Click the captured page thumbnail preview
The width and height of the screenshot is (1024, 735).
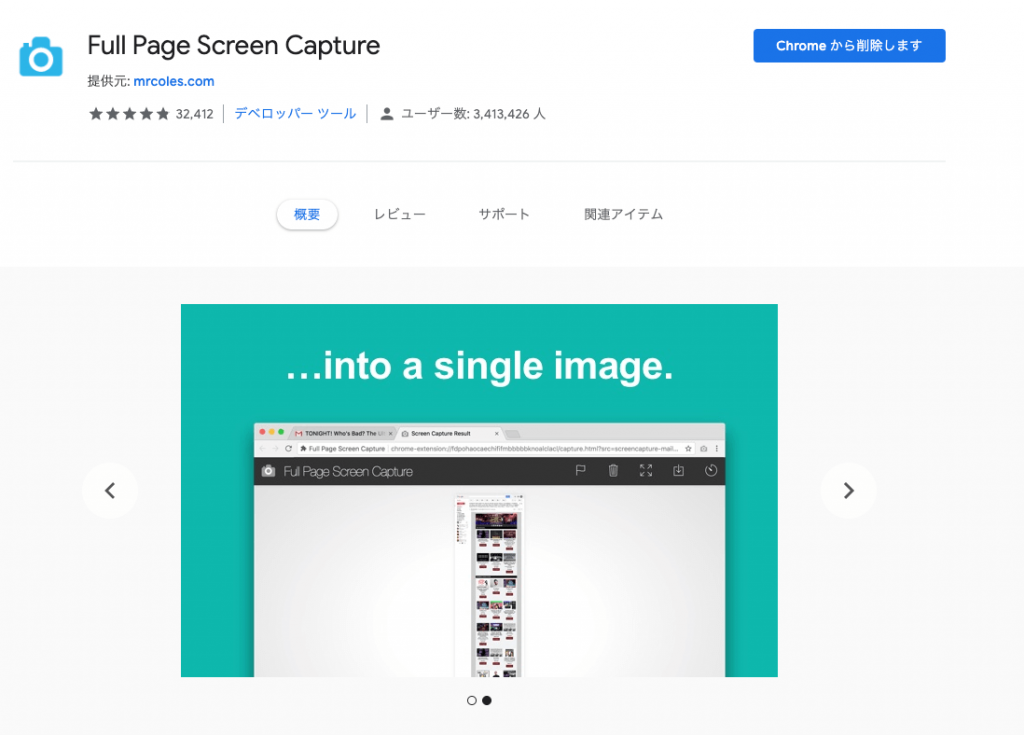489,585
